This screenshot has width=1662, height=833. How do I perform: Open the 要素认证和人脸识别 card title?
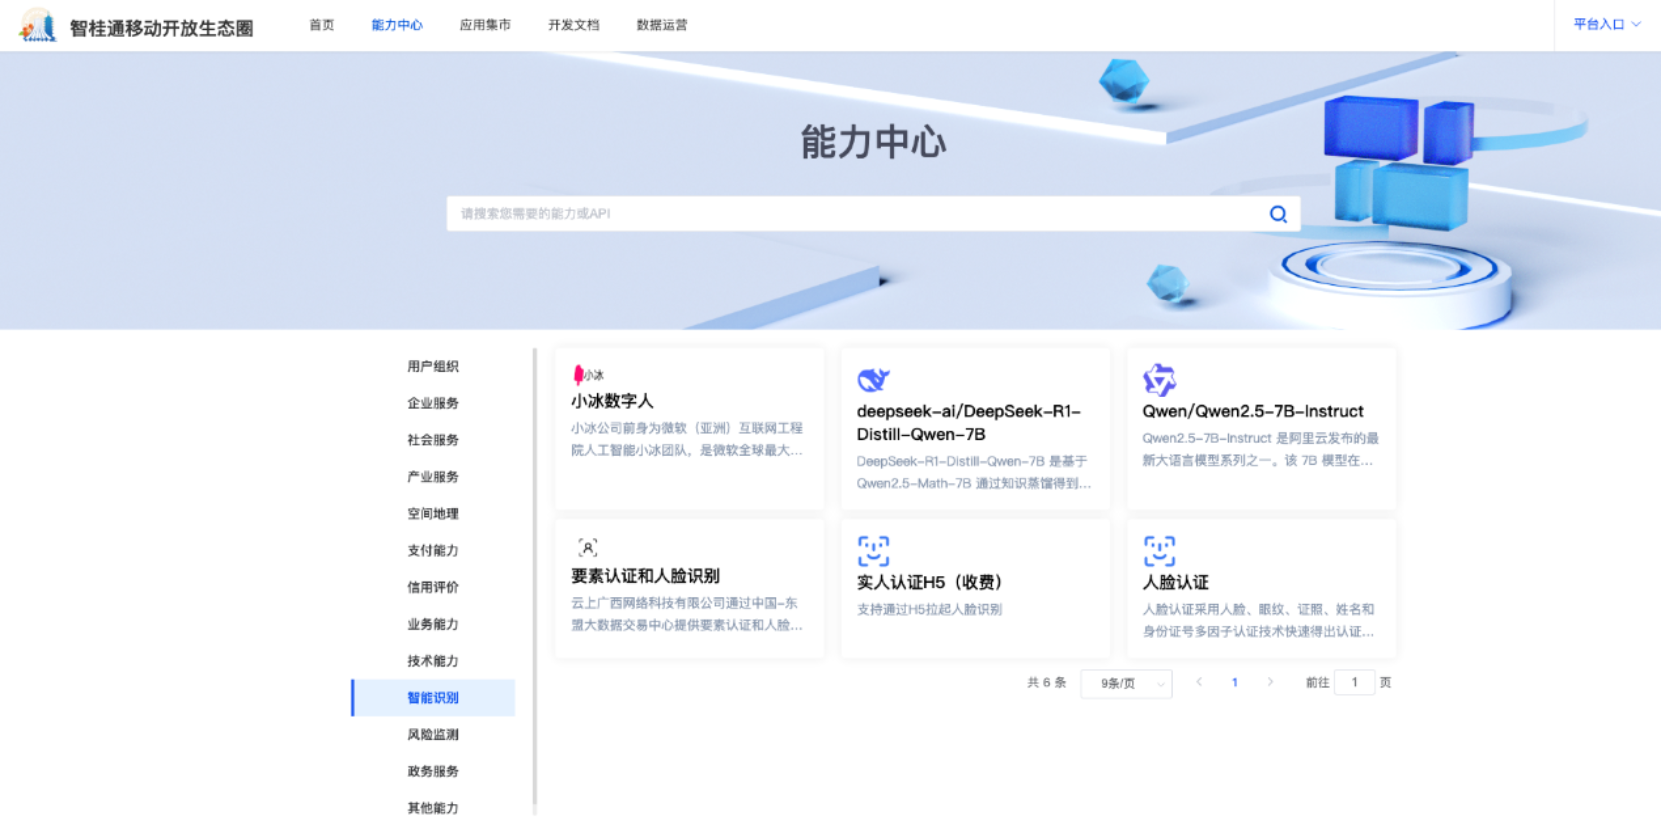coord(645,576)
